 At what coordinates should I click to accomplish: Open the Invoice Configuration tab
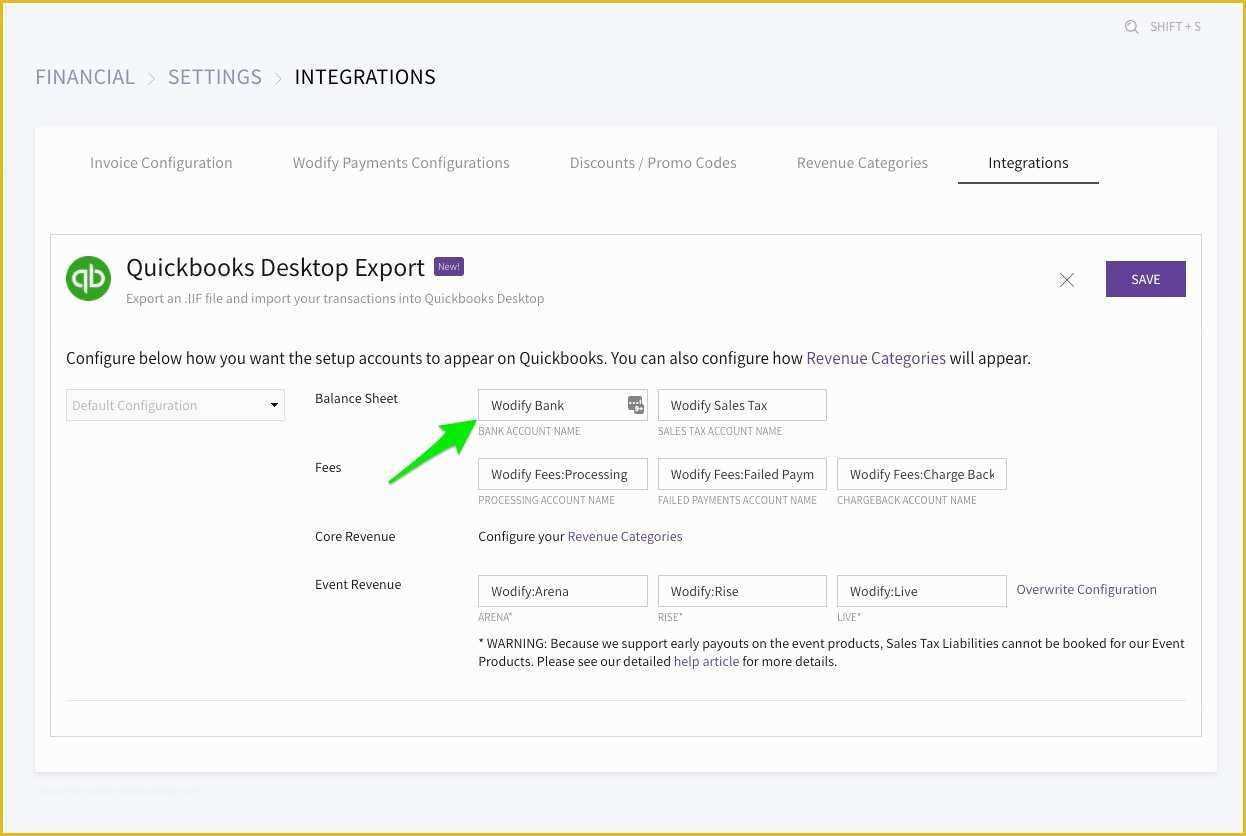[161, 163]
